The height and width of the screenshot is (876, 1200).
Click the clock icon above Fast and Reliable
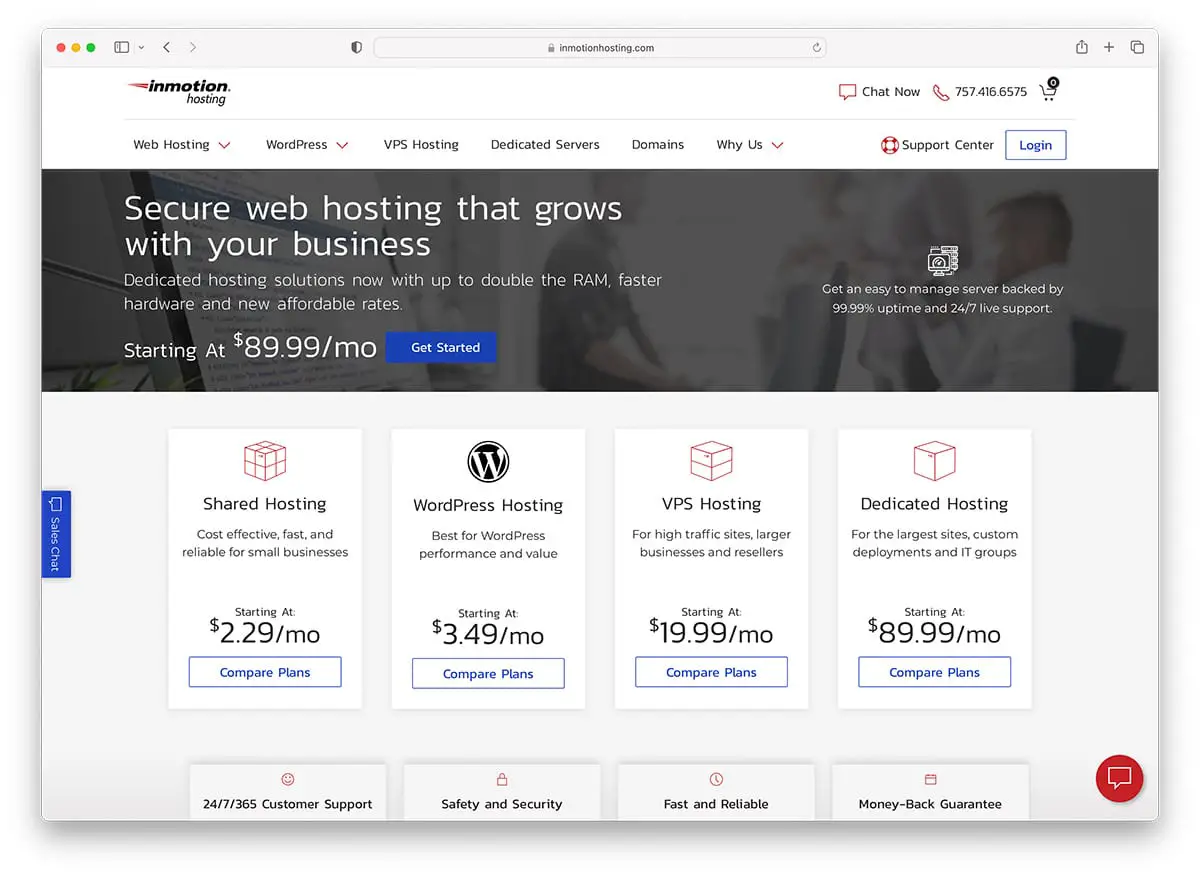[x=716, y=779]
